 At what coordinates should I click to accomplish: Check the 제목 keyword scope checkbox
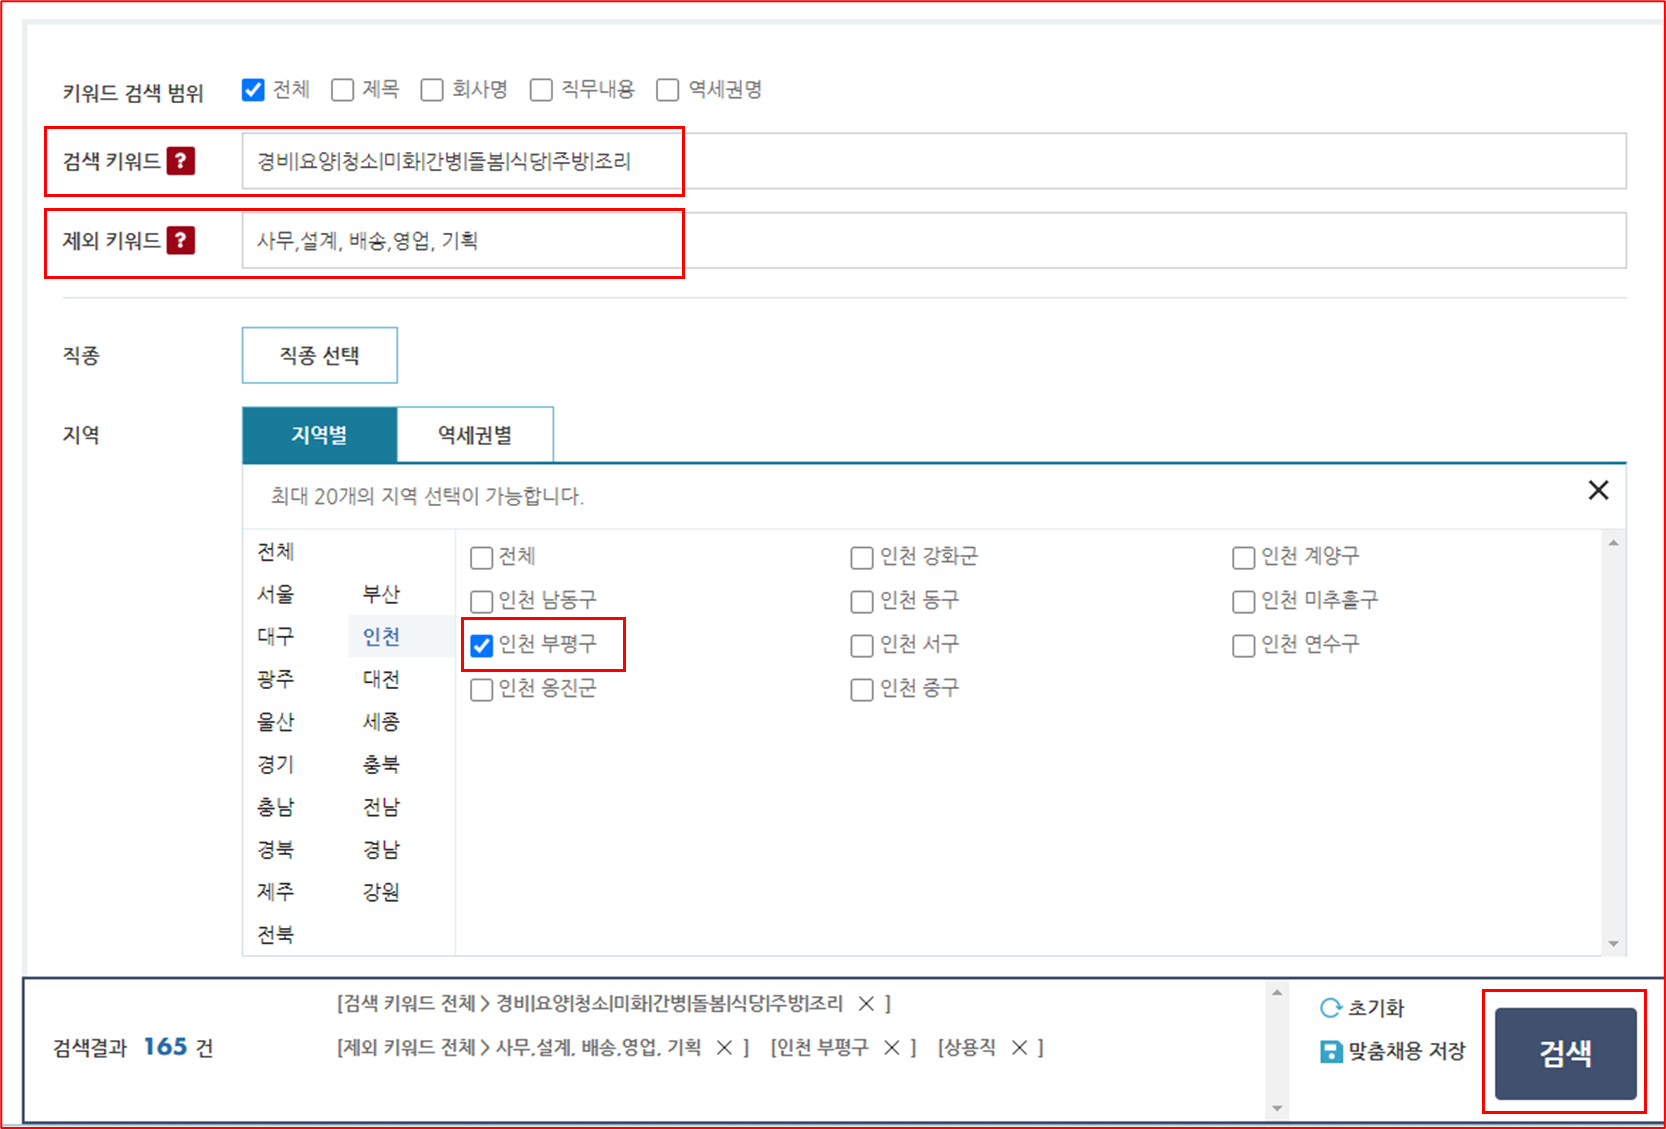[342, 90]
